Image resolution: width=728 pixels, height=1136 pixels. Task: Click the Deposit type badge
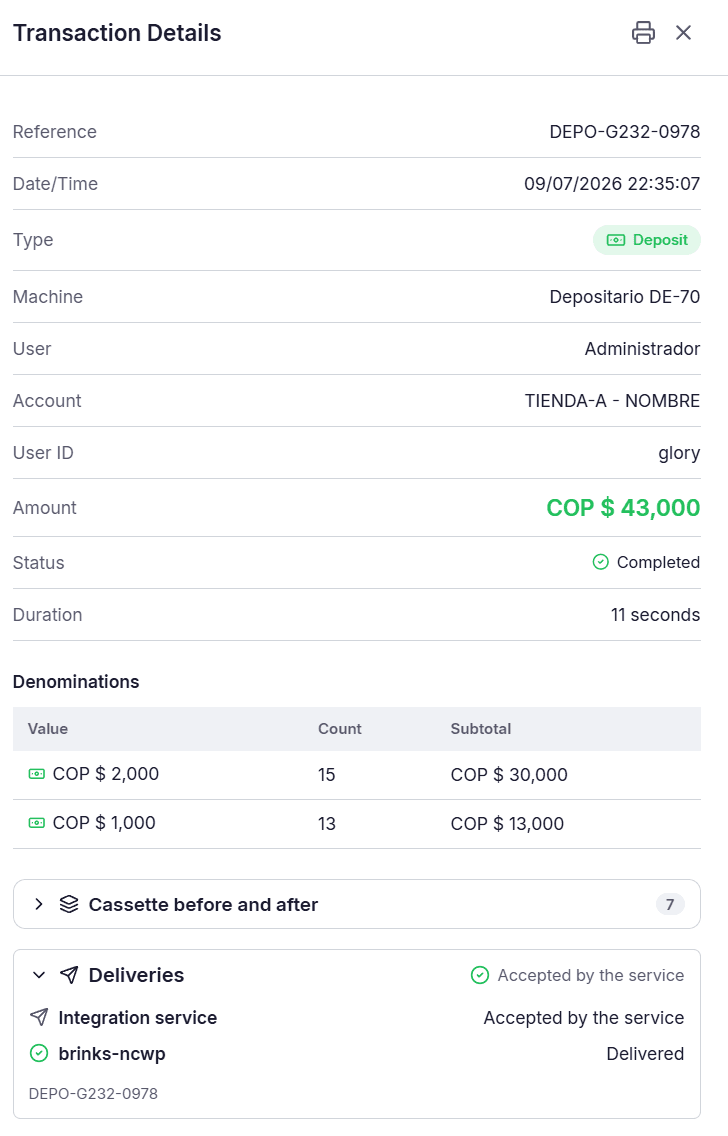click(647, 240)
